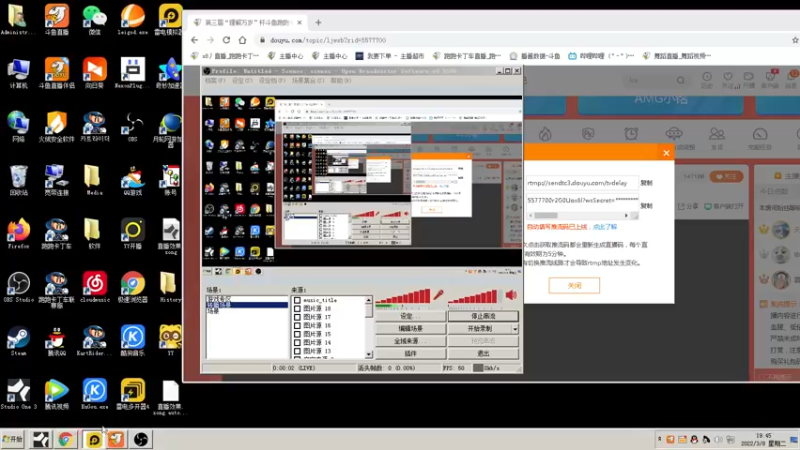800x450 pixels.
Task: Open the leigod.exe desktop shortcut
Action: coord(133,18)
